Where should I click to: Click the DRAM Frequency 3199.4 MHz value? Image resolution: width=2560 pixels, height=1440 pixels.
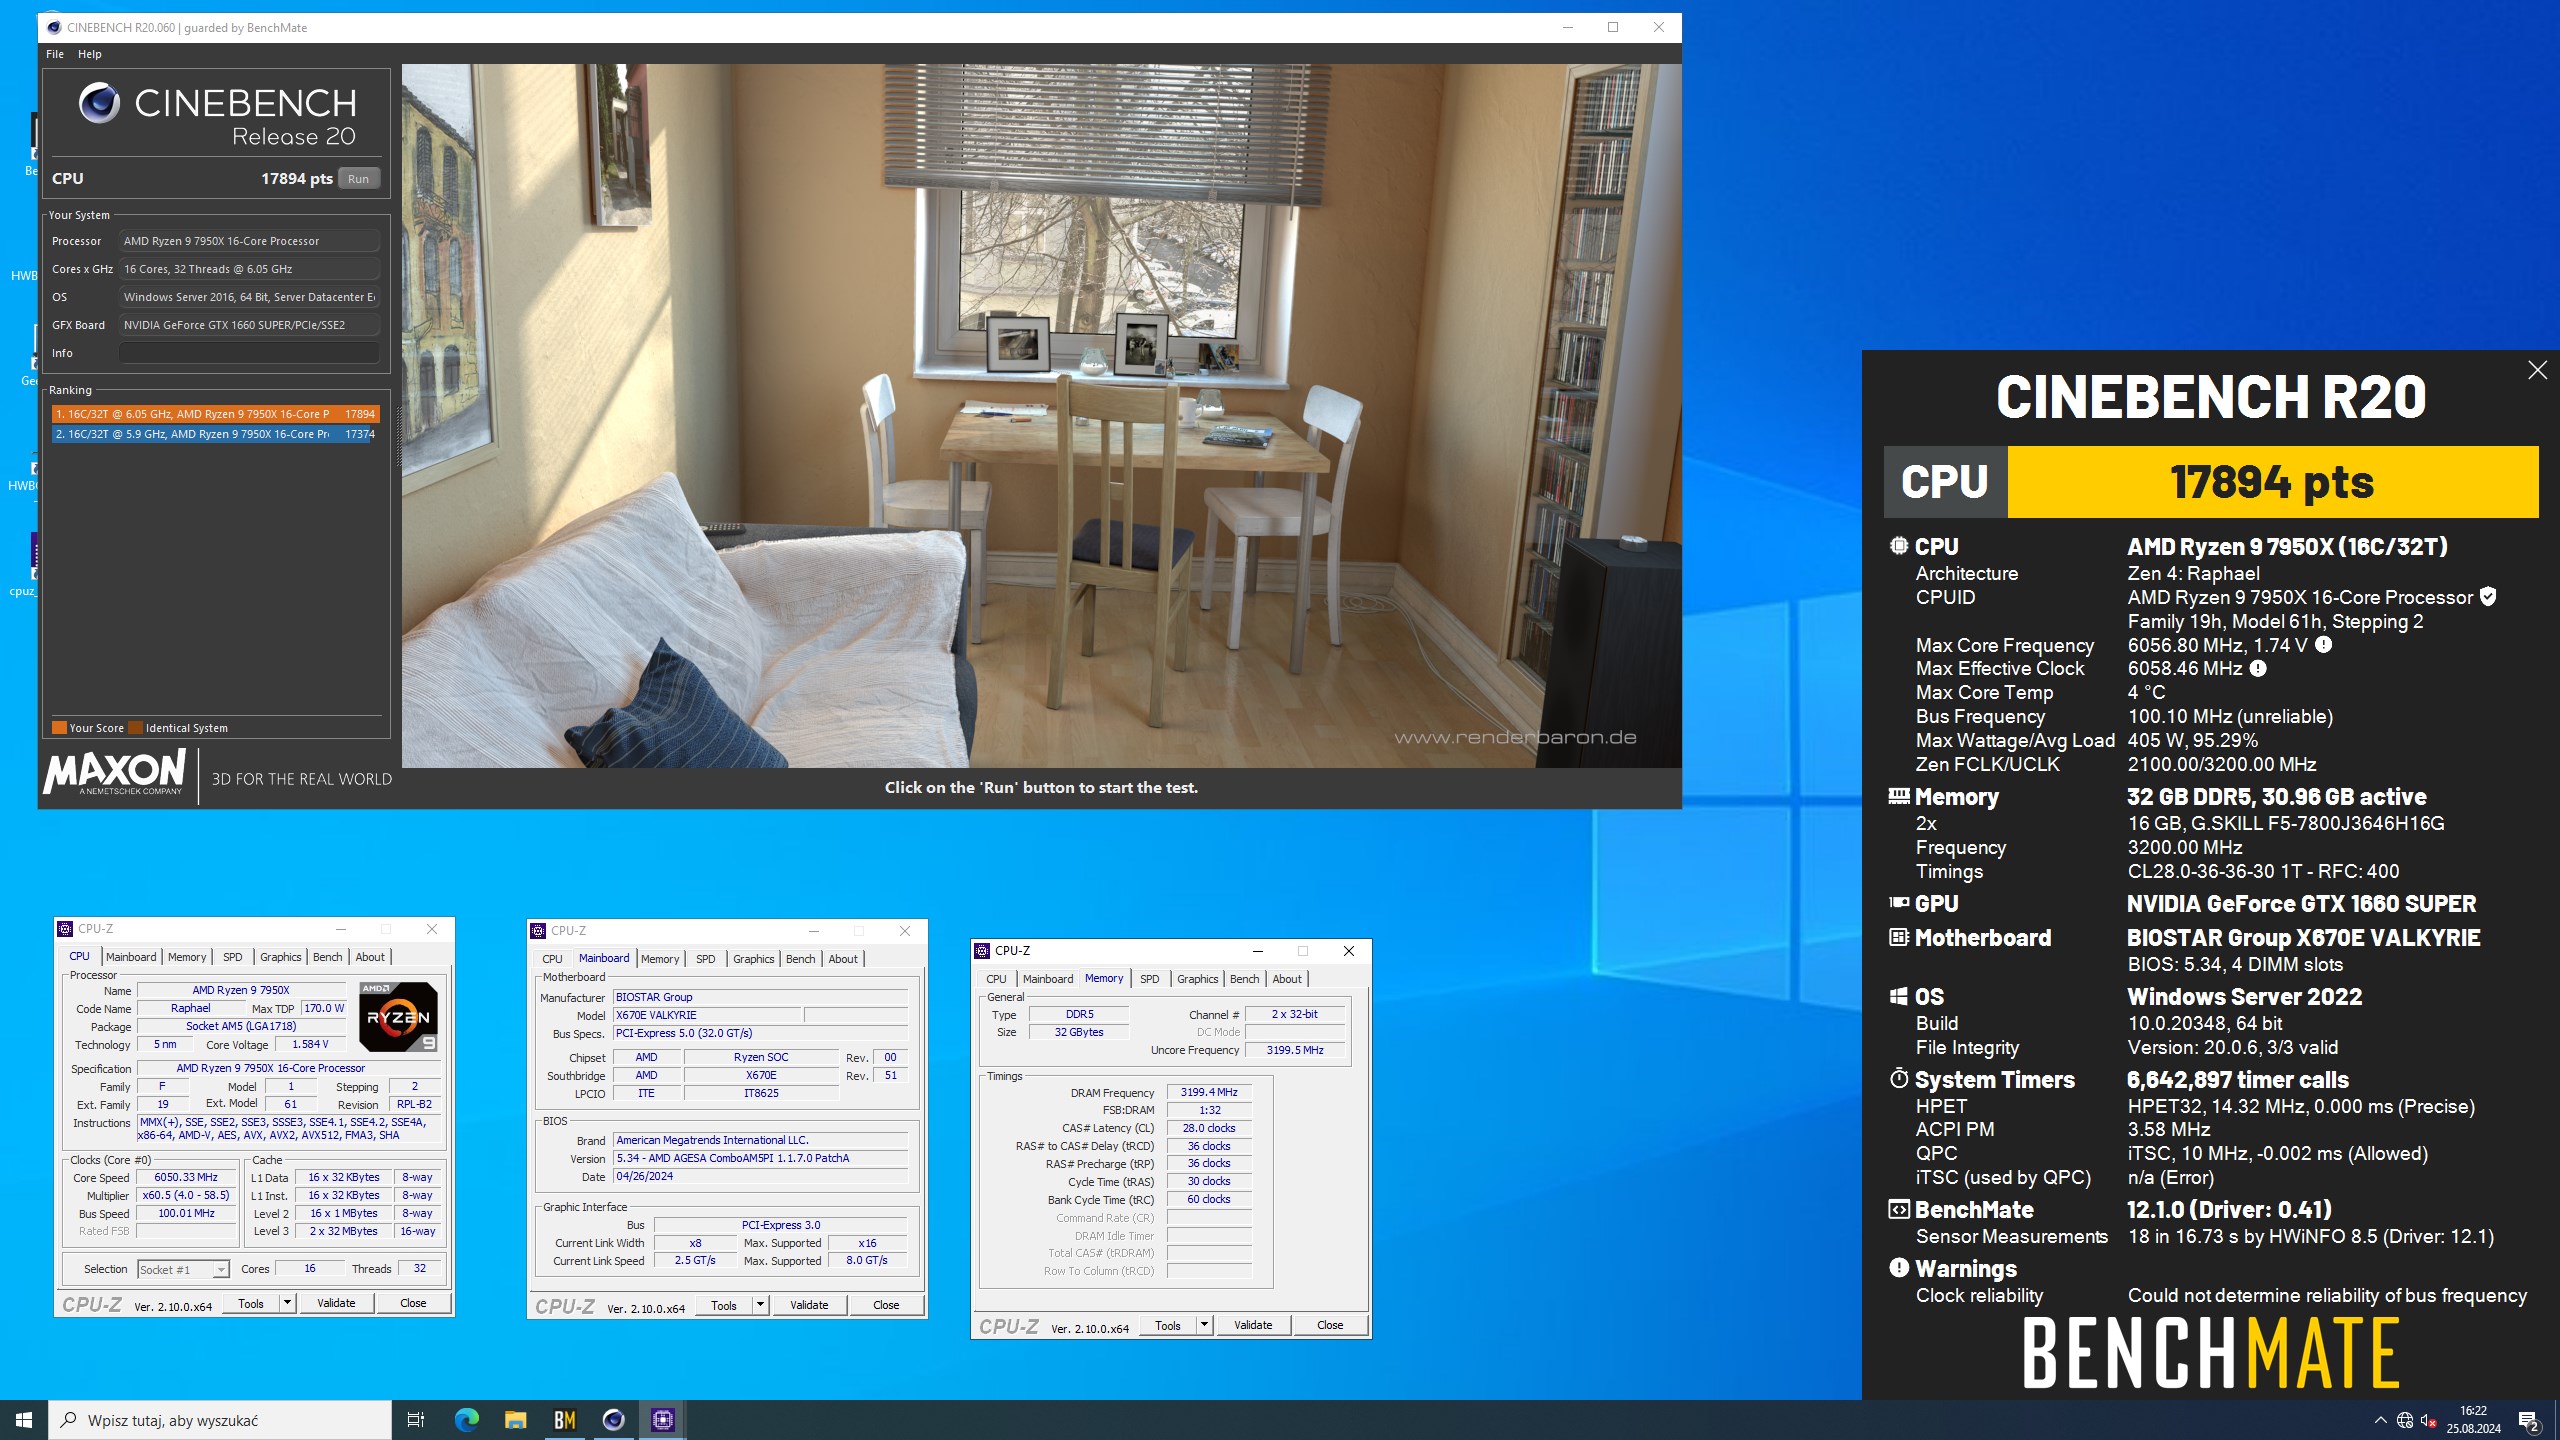point(1209,1092)
